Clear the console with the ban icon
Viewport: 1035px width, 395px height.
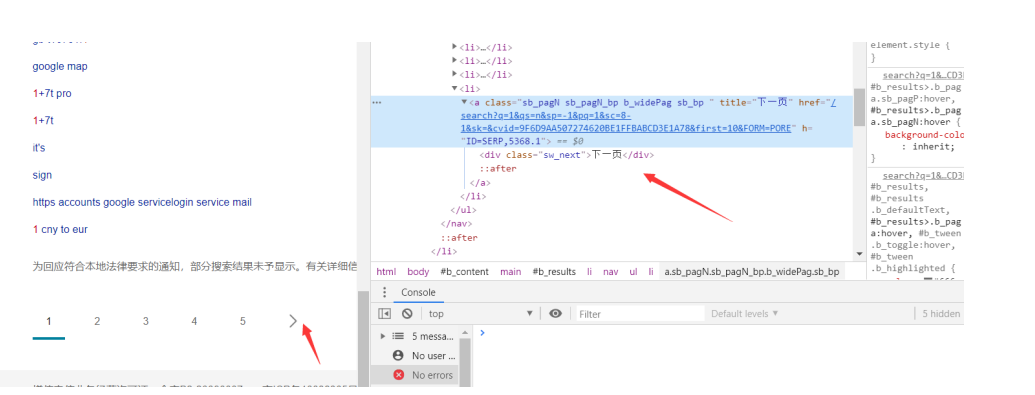pos(407,314)
